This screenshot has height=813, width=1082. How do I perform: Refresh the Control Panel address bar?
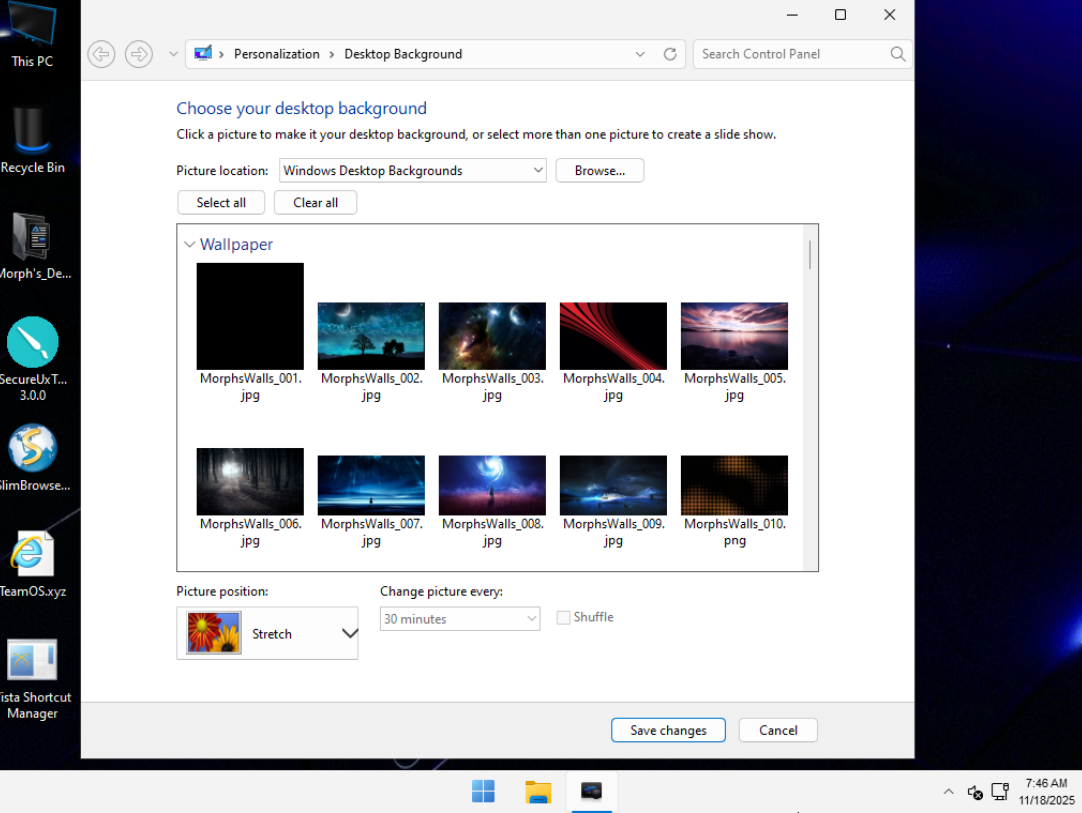[670, 54]
